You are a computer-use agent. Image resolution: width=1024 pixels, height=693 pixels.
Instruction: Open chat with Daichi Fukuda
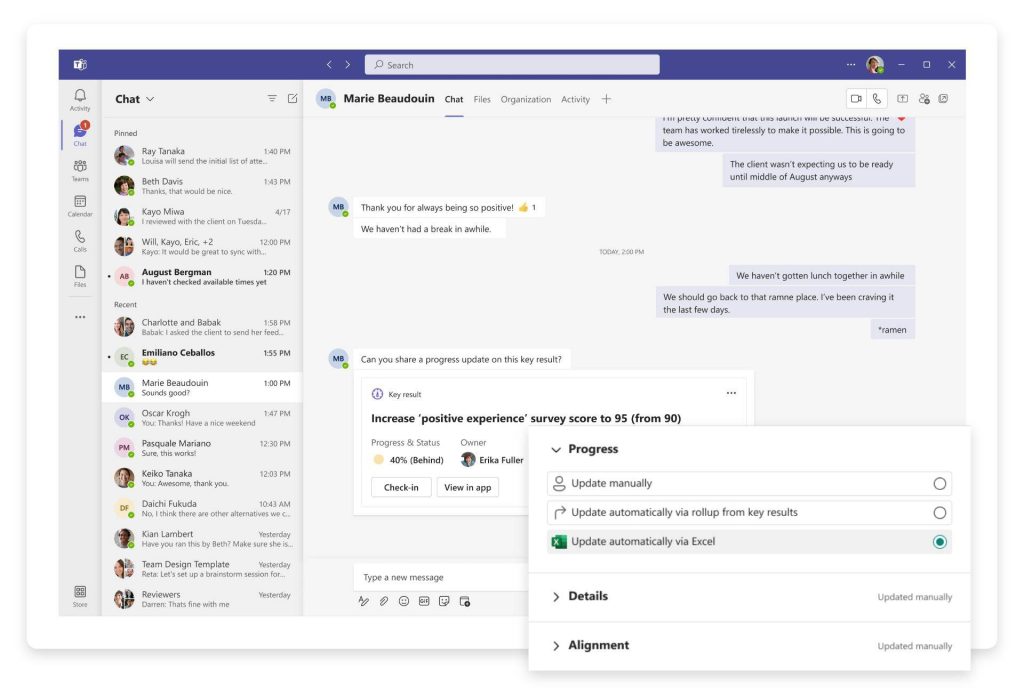pos(202,509)
